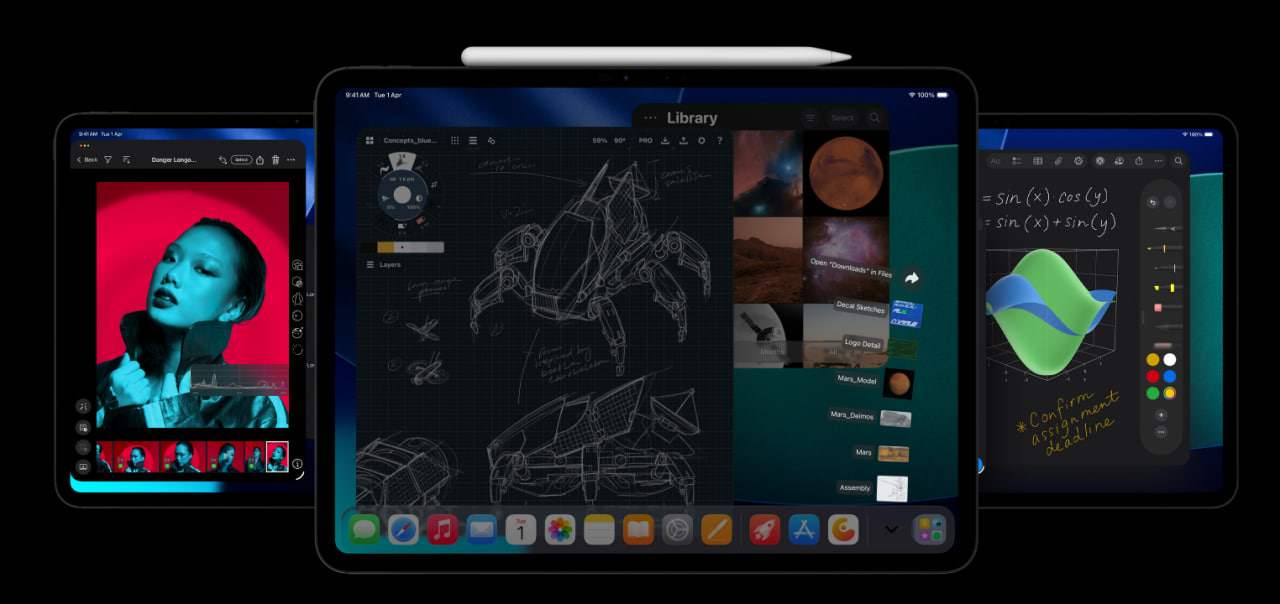
Task: Click the undo arrow in markup palette
Action: click(x=1153, y=203)
